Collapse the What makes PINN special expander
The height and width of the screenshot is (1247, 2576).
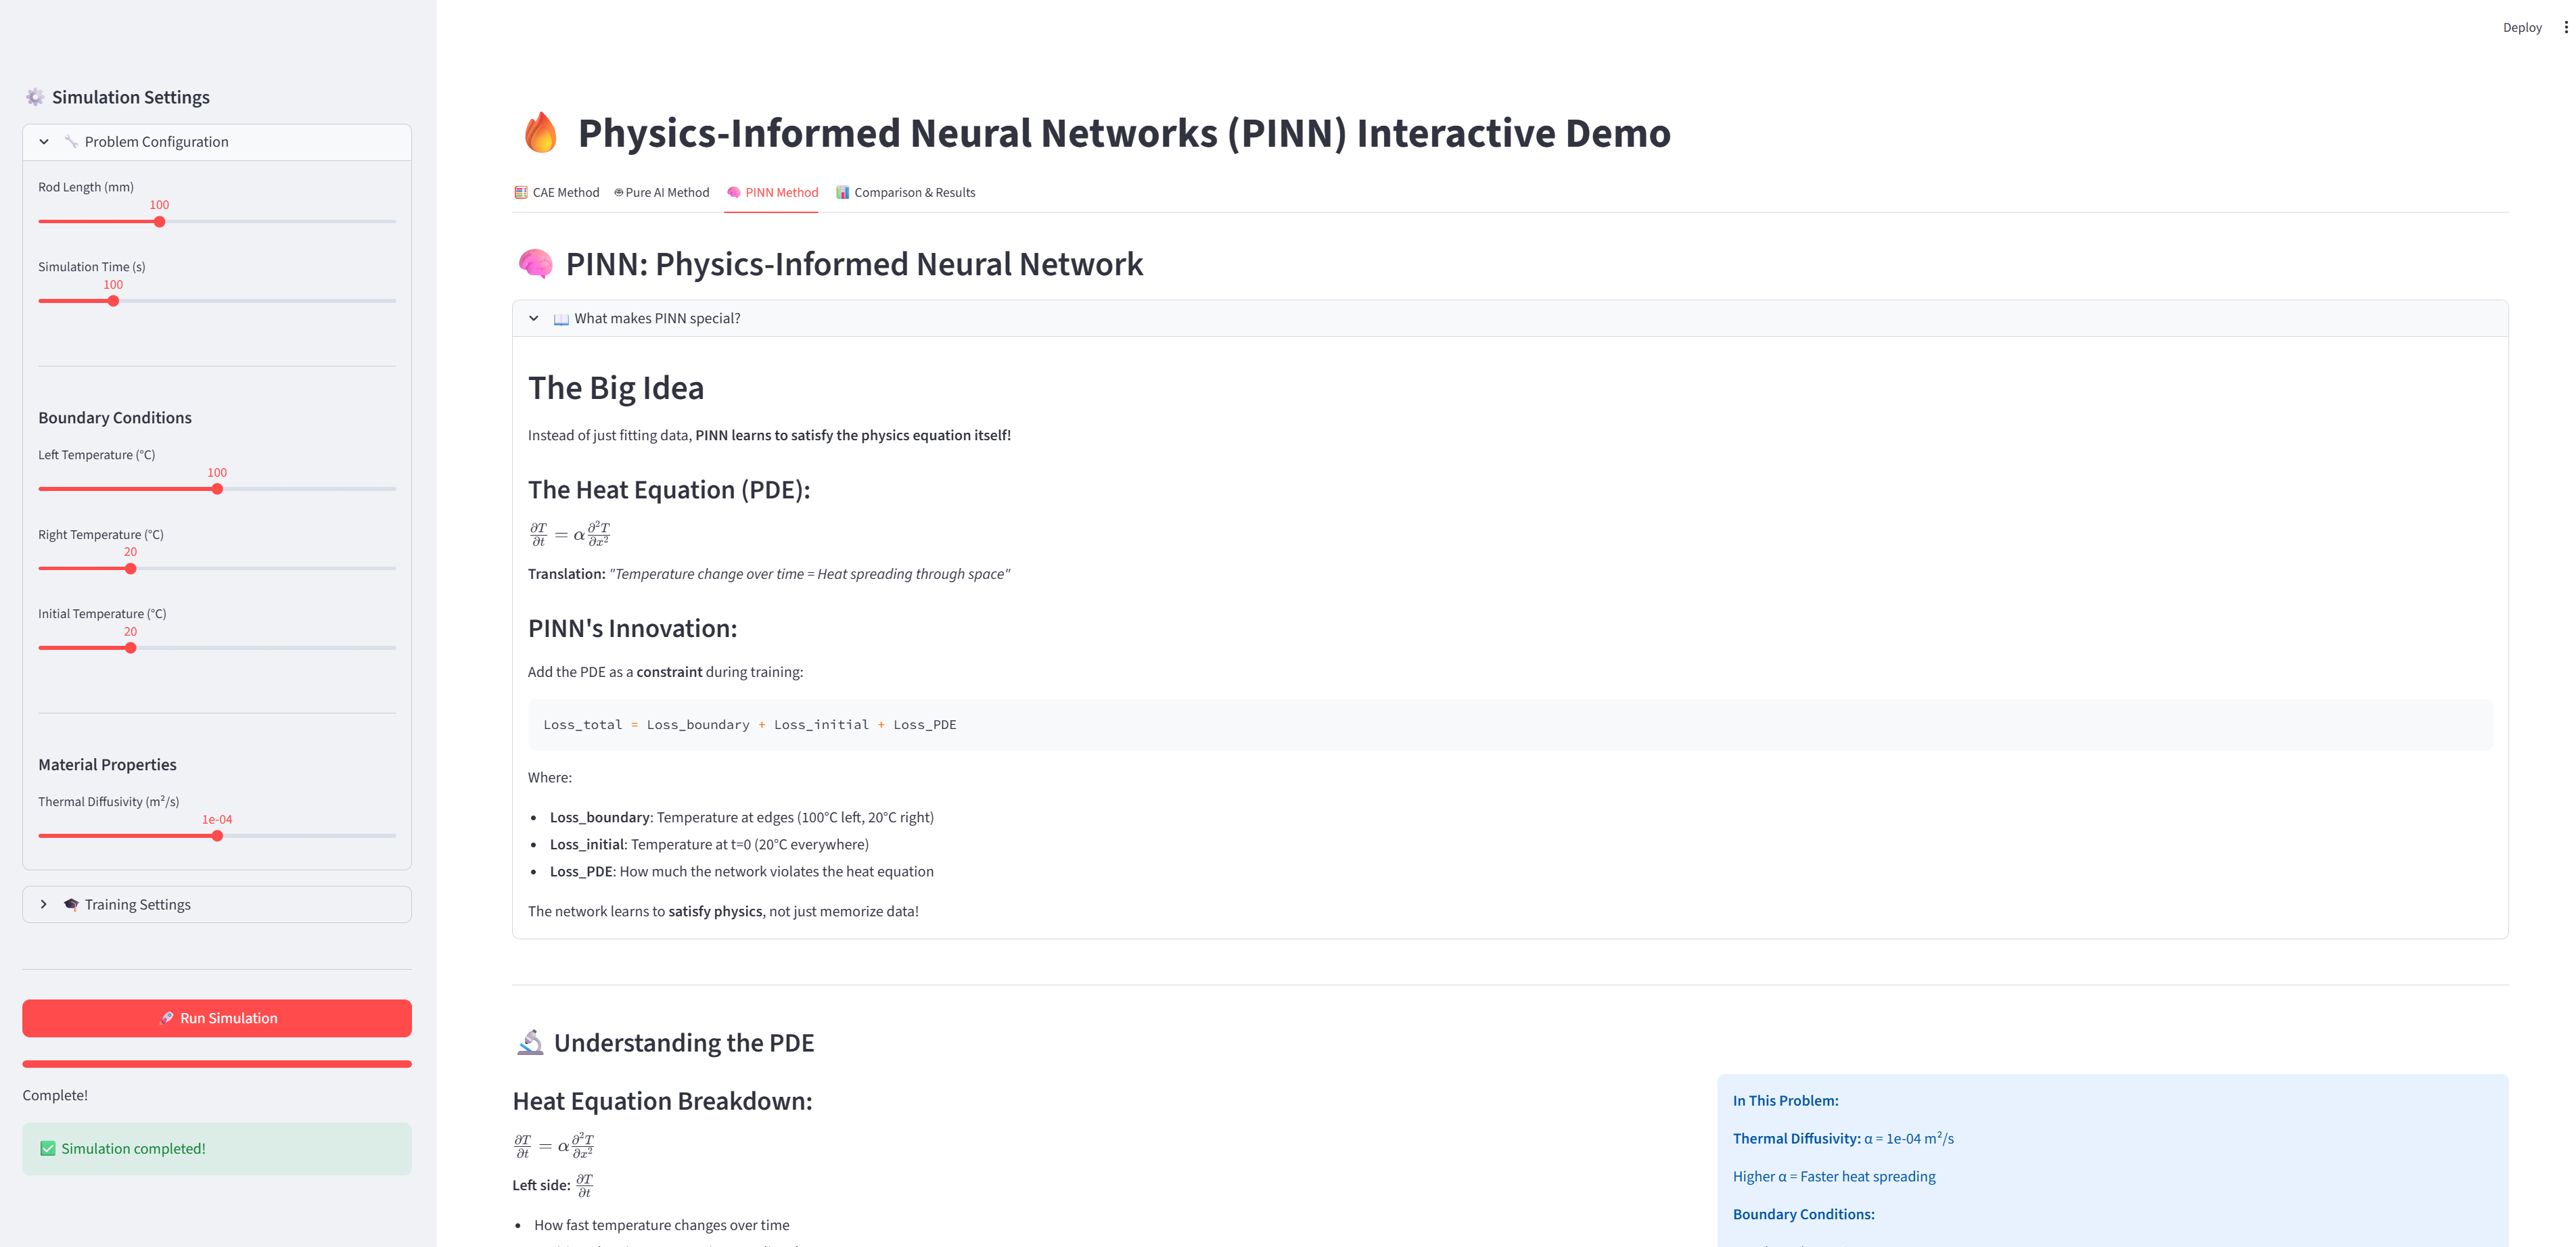point(534,318)
